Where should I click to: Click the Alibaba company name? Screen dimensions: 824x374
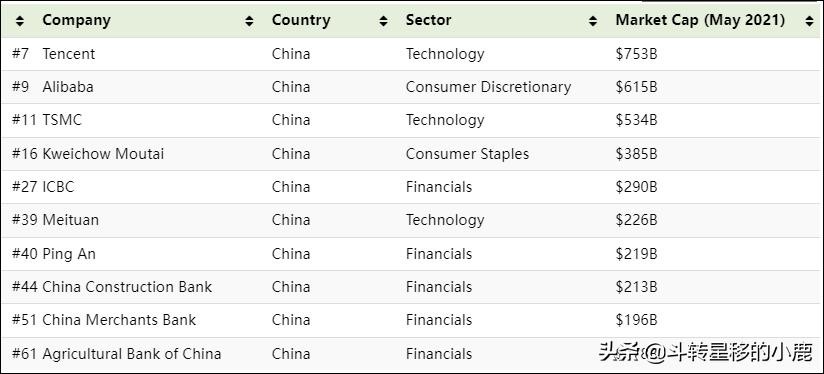tap(68, 87)
